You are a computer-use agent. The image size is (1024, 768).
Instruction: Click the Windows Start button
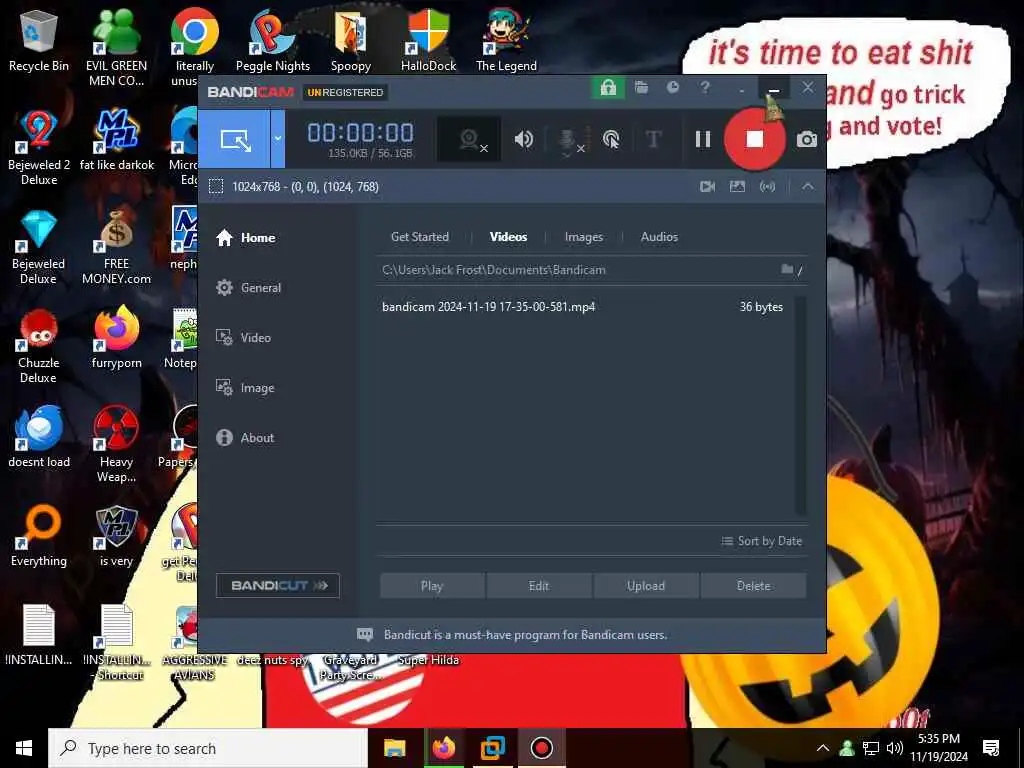click(24, 748)
